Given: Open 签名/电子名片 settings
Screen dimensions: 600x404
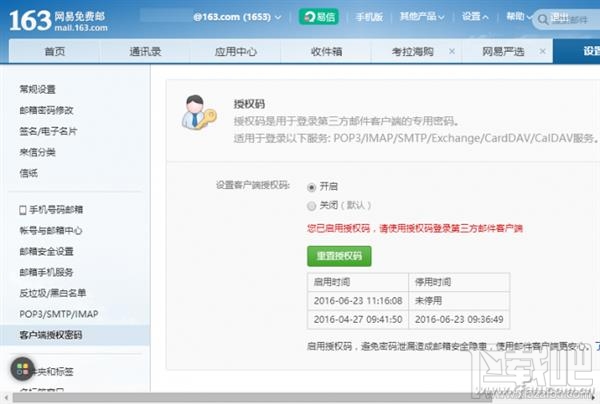Looking at the screenshot, I should (x=48, y=131).
